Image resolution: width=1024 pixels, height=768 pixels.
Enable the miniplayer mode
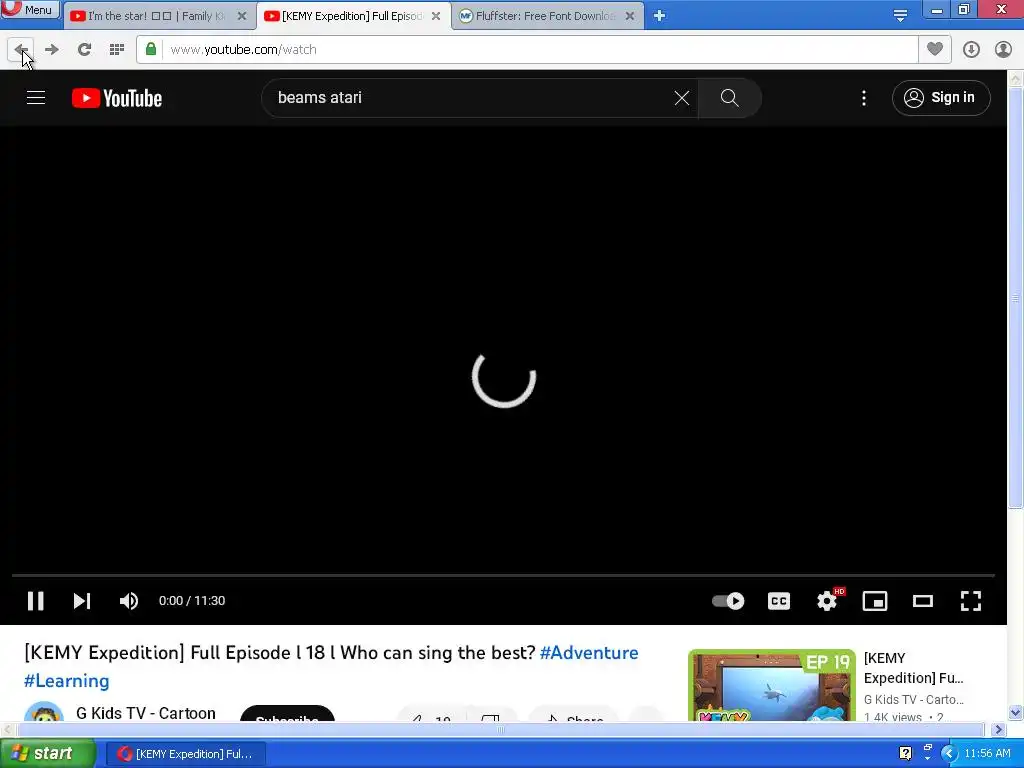[874, 601]
